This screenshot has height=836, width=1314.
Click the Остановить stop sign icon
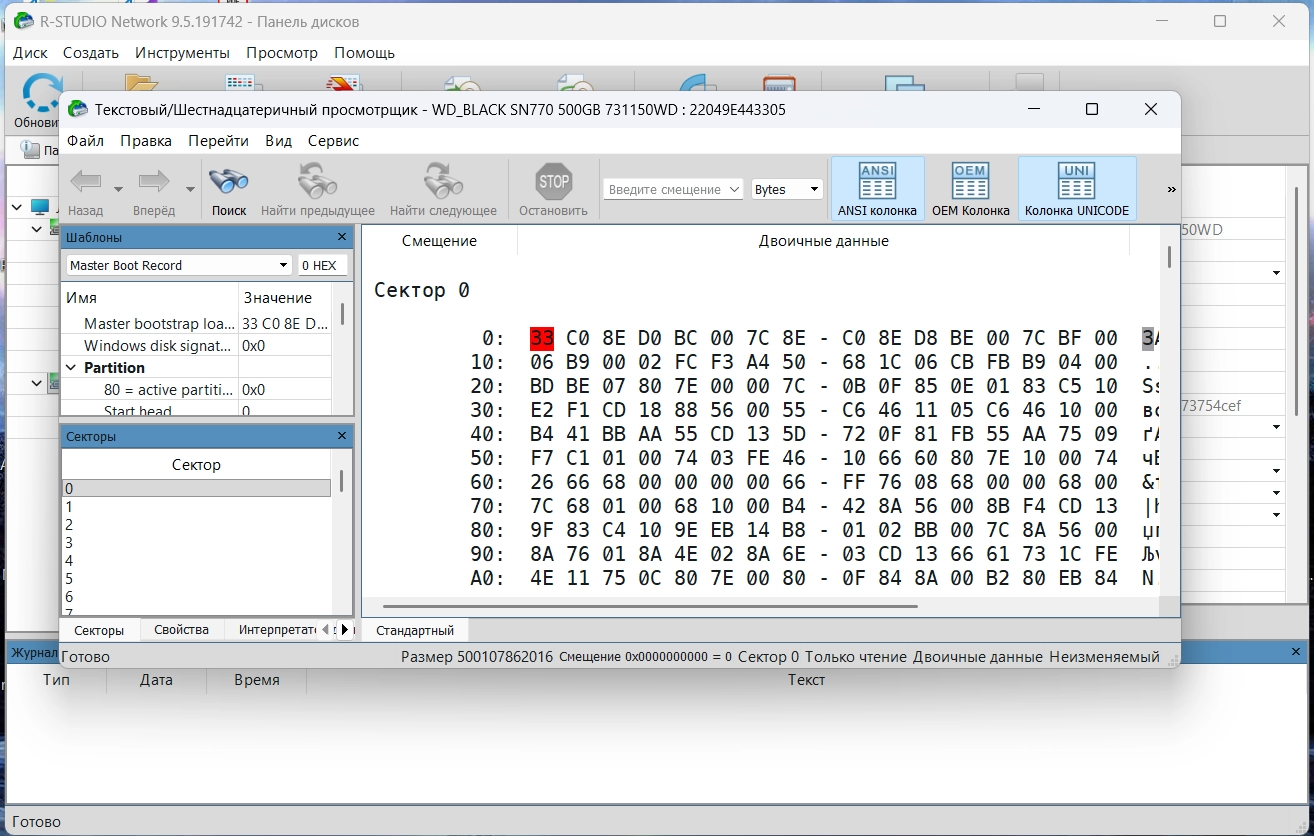click(x=554, y=181)
